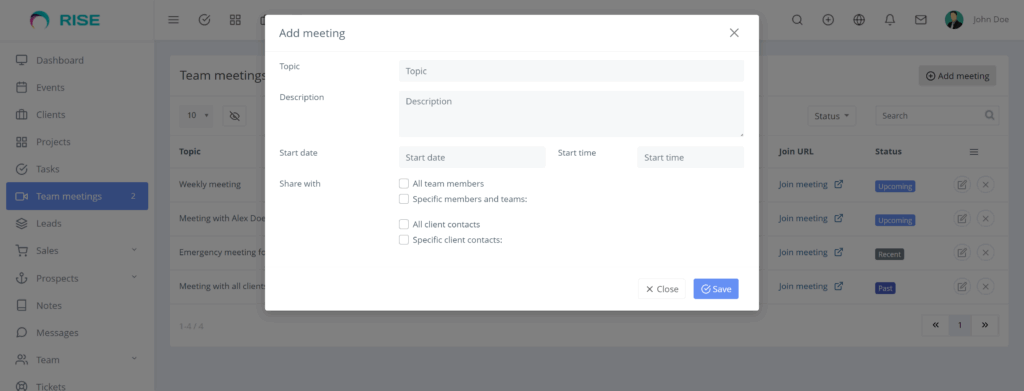
Task: Check All team members checkbox
Action: click(x=404, y=183)
